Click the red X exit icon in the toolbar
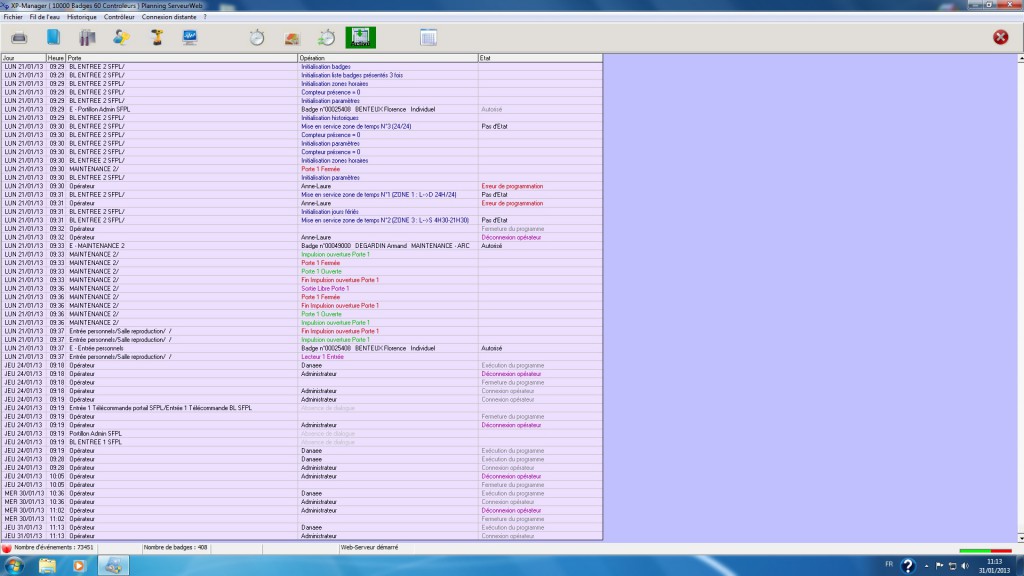Screen dimensions: 1024x576 (1000, 37)
